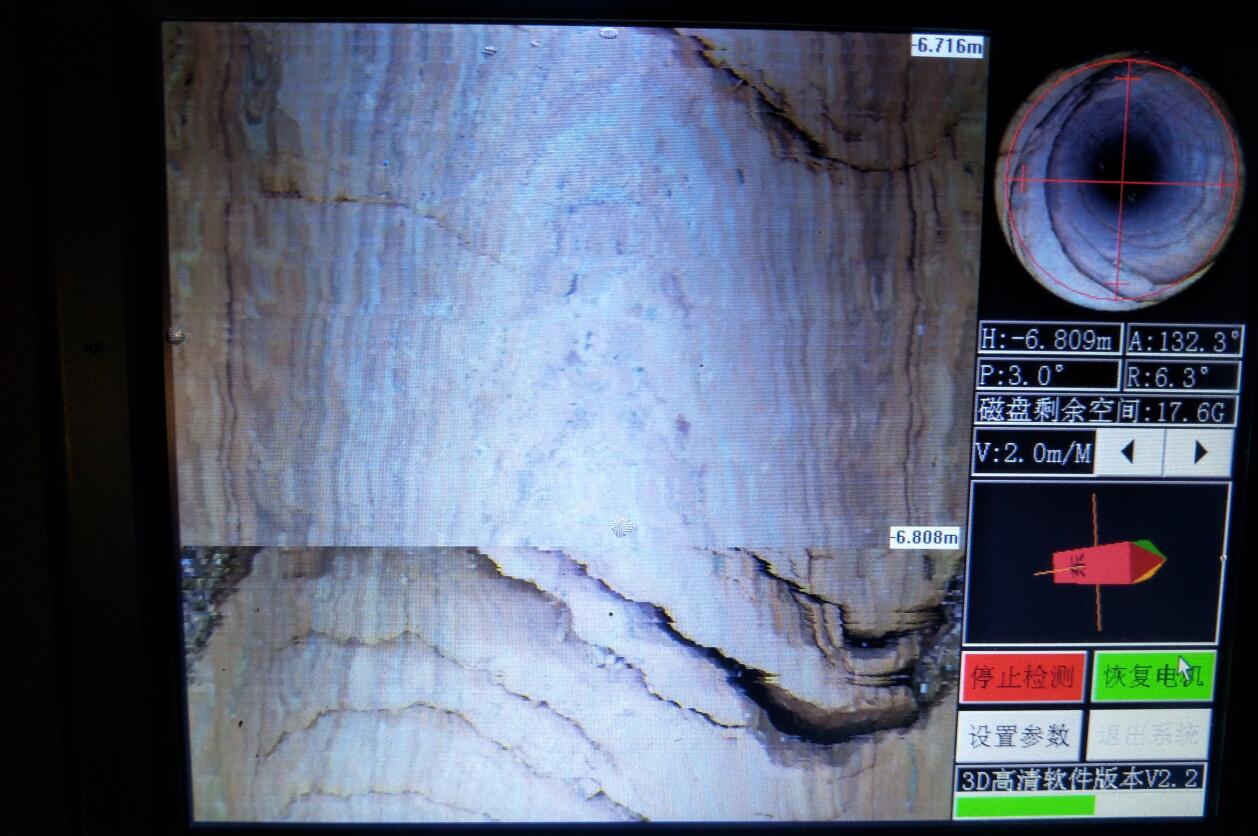Select the R:6.3° roll readout
Viewport: 1258px width, 836px height.
click(x=1181, y=376)
